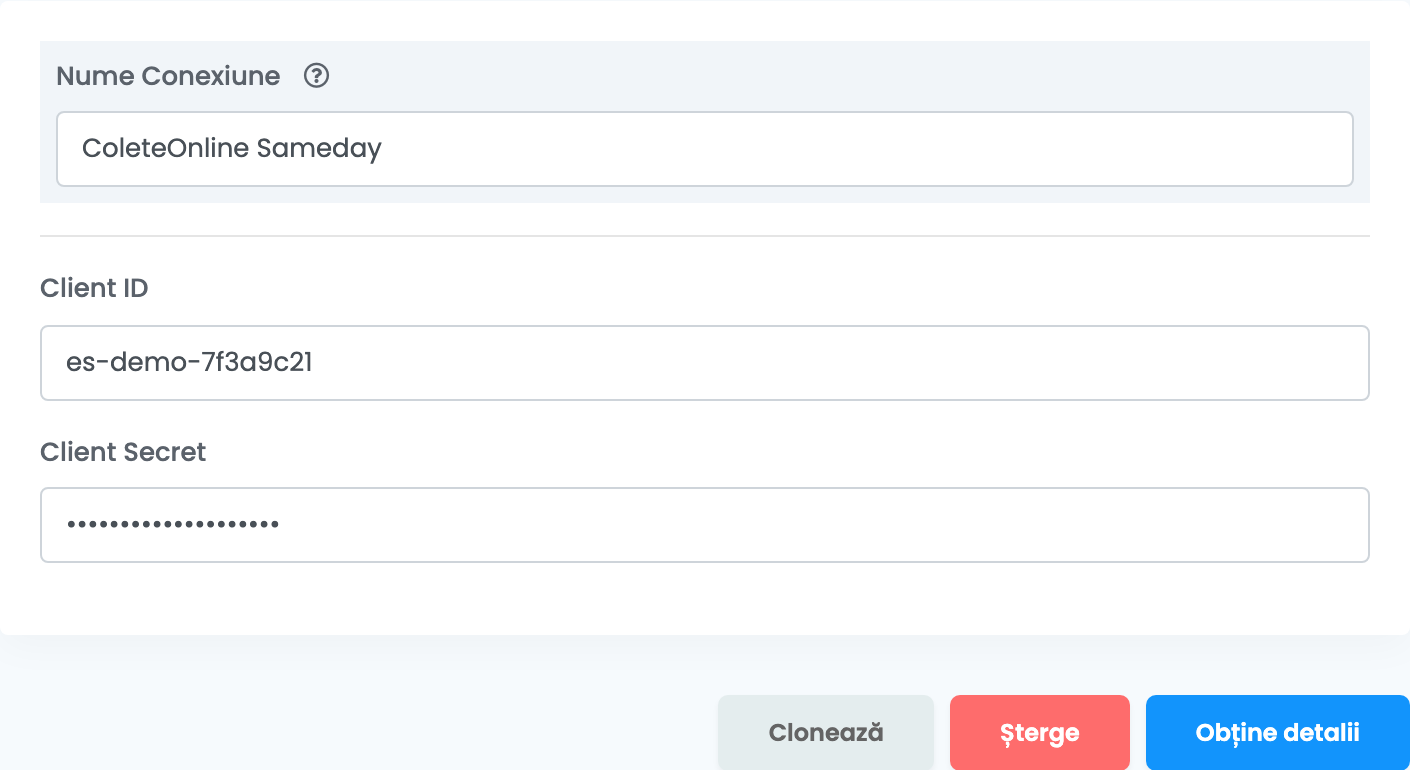Screen dimensions: 1410x770
Task: Click the red delete button
Action: pos(1040,733)
